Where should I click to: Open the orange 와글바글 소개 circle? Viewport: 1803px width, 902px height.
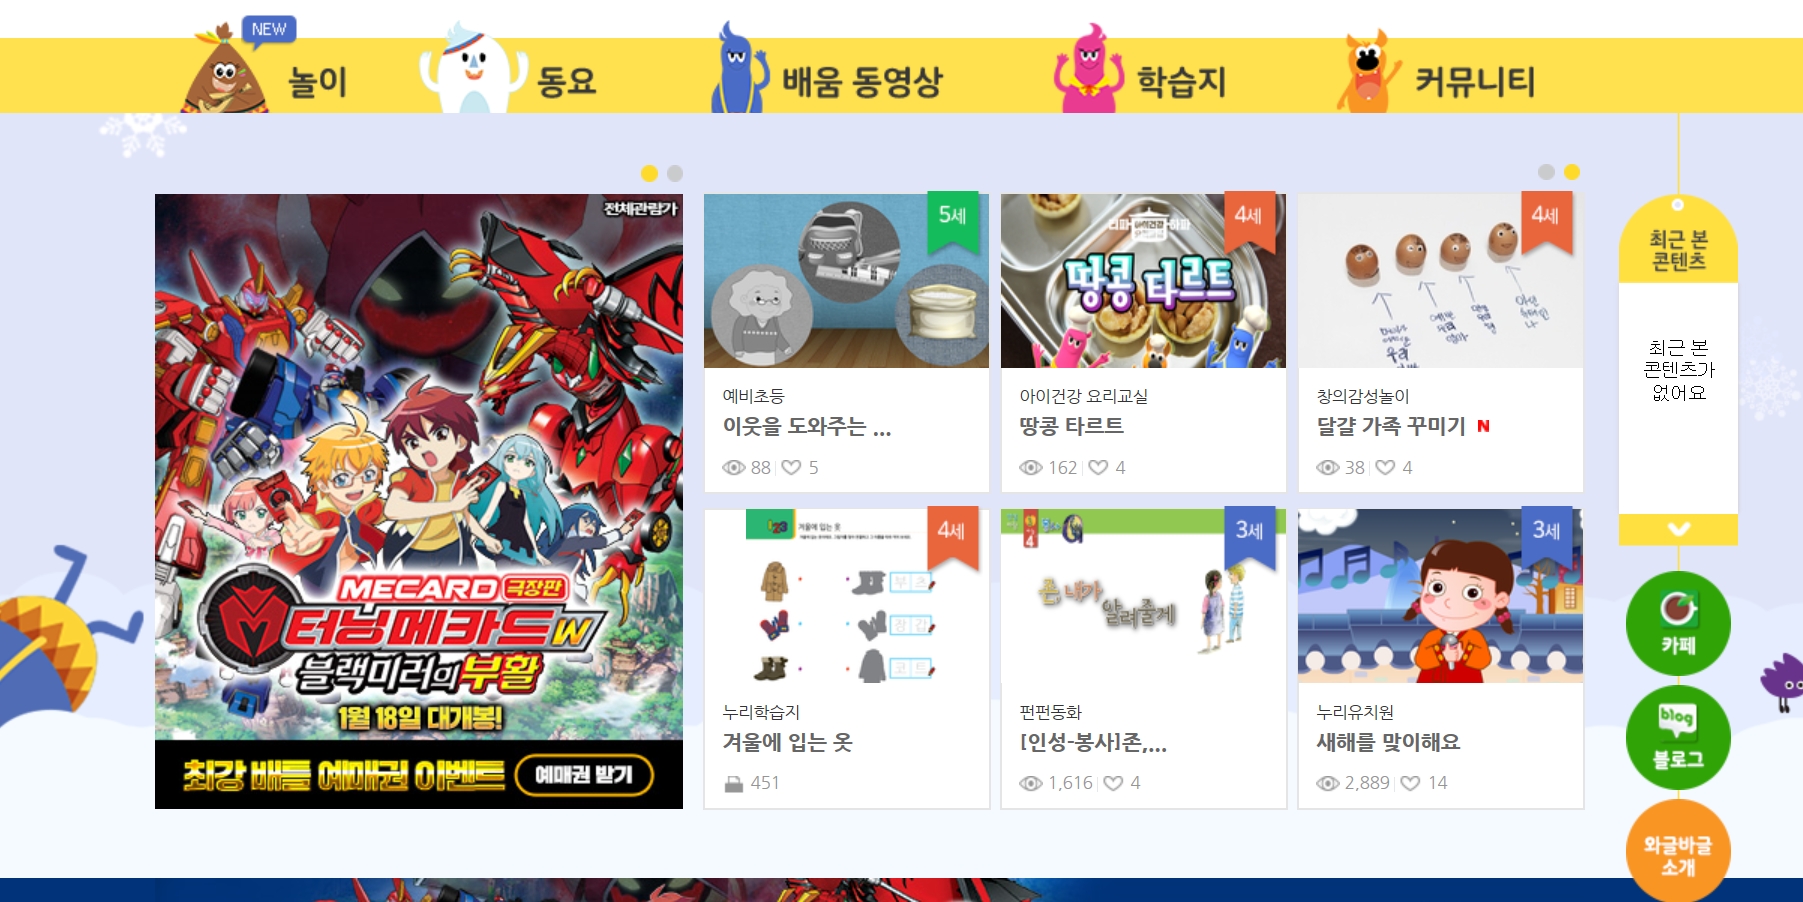coord(1678,852)
